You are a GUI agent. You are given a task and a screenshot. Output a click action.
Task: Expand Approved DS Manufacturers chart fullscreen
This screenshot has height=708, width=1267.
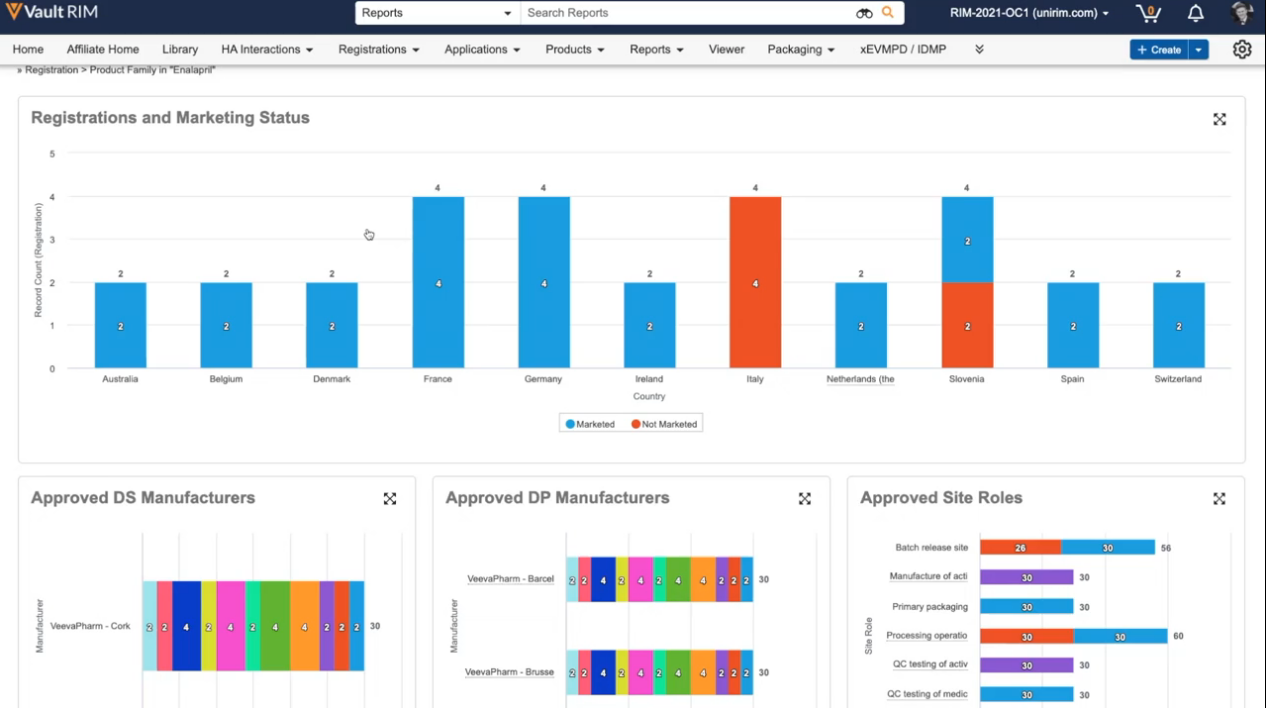point(390,499)
